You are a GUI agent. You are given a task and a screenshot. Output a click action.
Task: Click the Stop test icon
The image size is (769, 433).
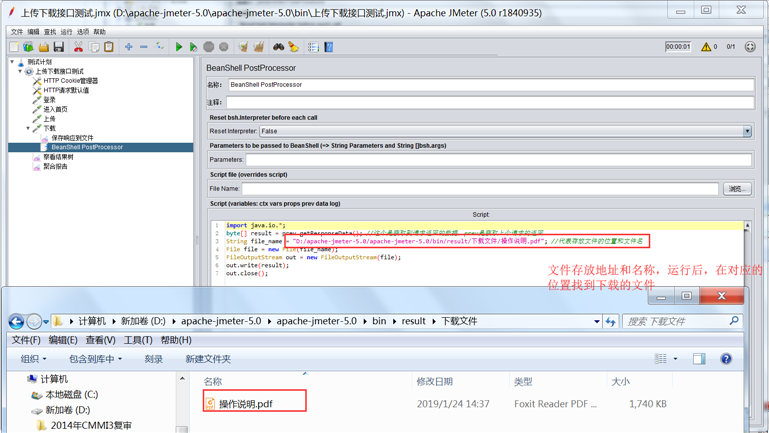209,47
